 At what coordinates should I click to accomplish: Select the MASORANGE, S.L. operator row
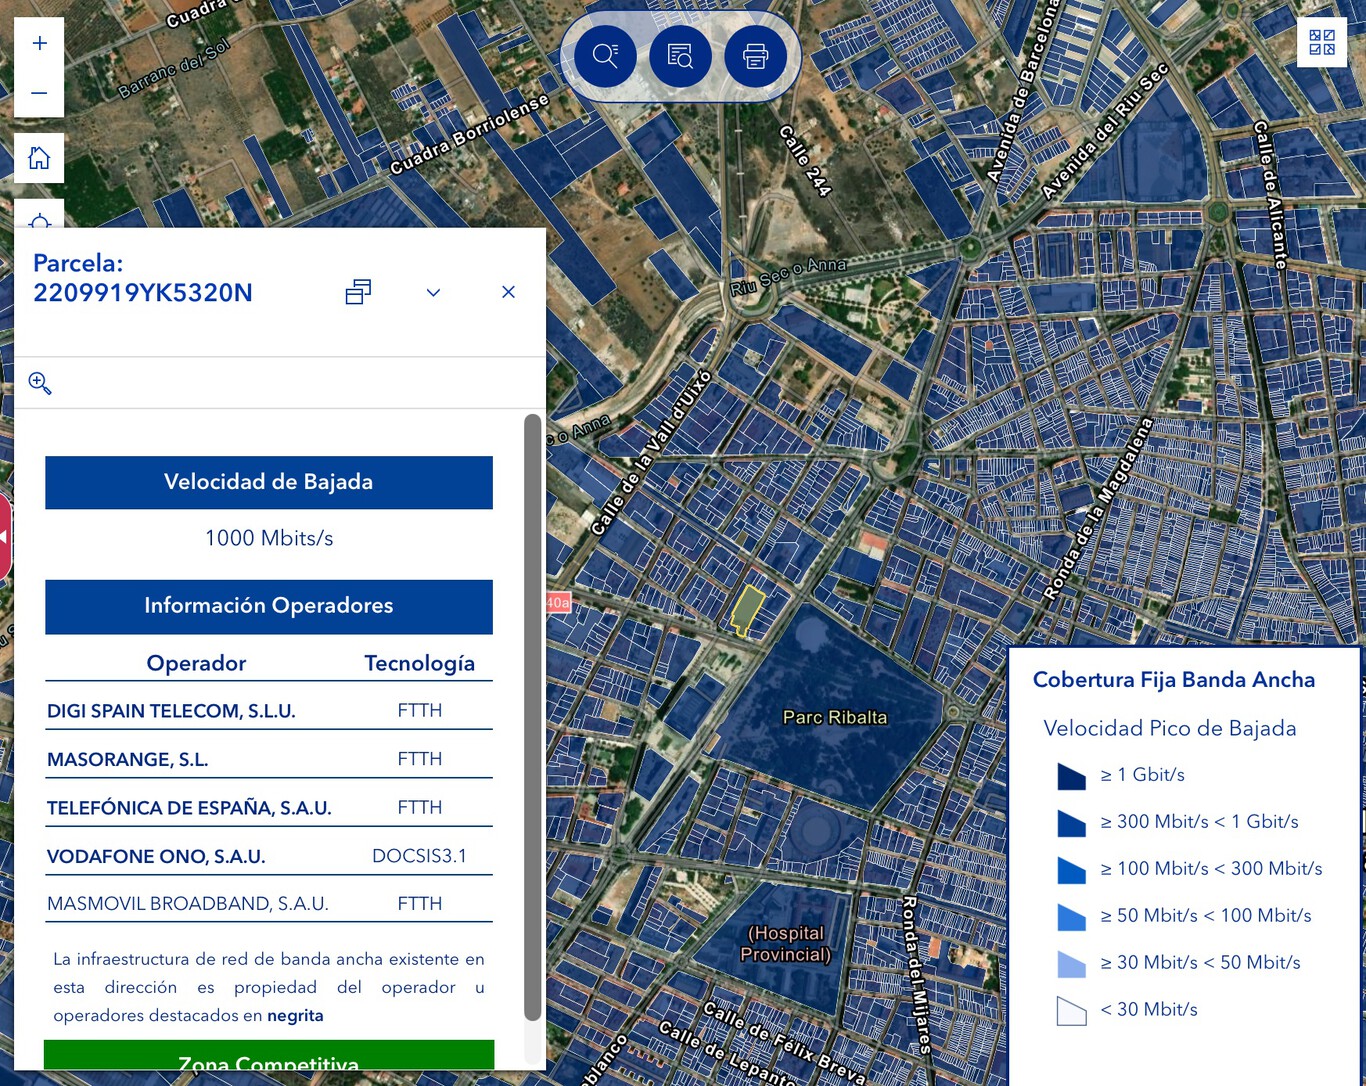tap(269, 759)
